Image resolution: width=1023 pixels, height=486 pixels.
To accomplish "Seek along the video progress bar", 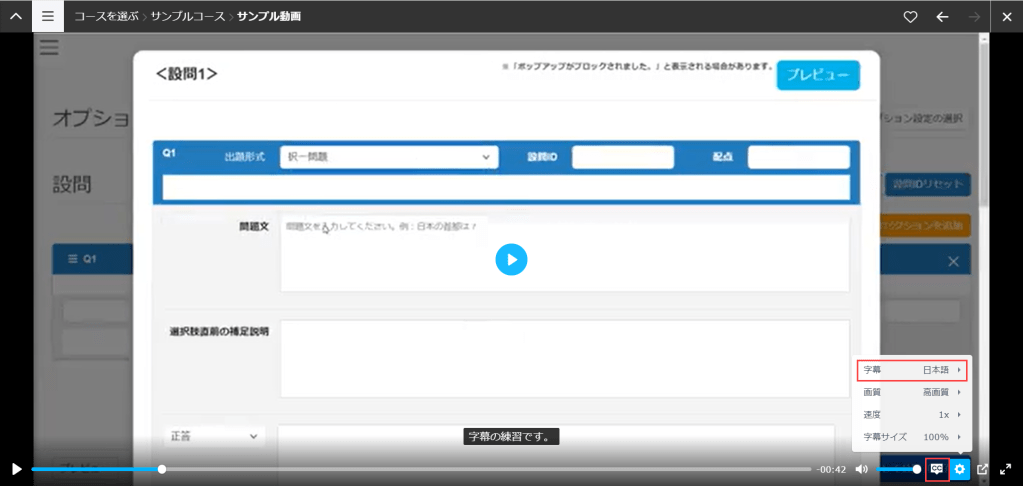I will [421, 469].
